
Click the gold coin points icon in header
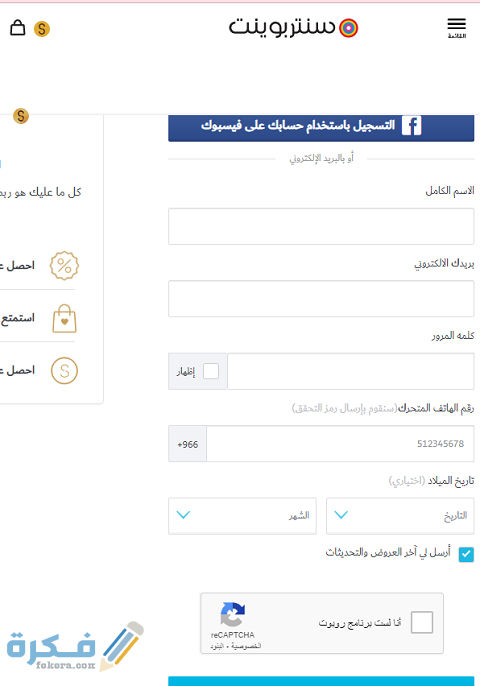click(42, 29)
